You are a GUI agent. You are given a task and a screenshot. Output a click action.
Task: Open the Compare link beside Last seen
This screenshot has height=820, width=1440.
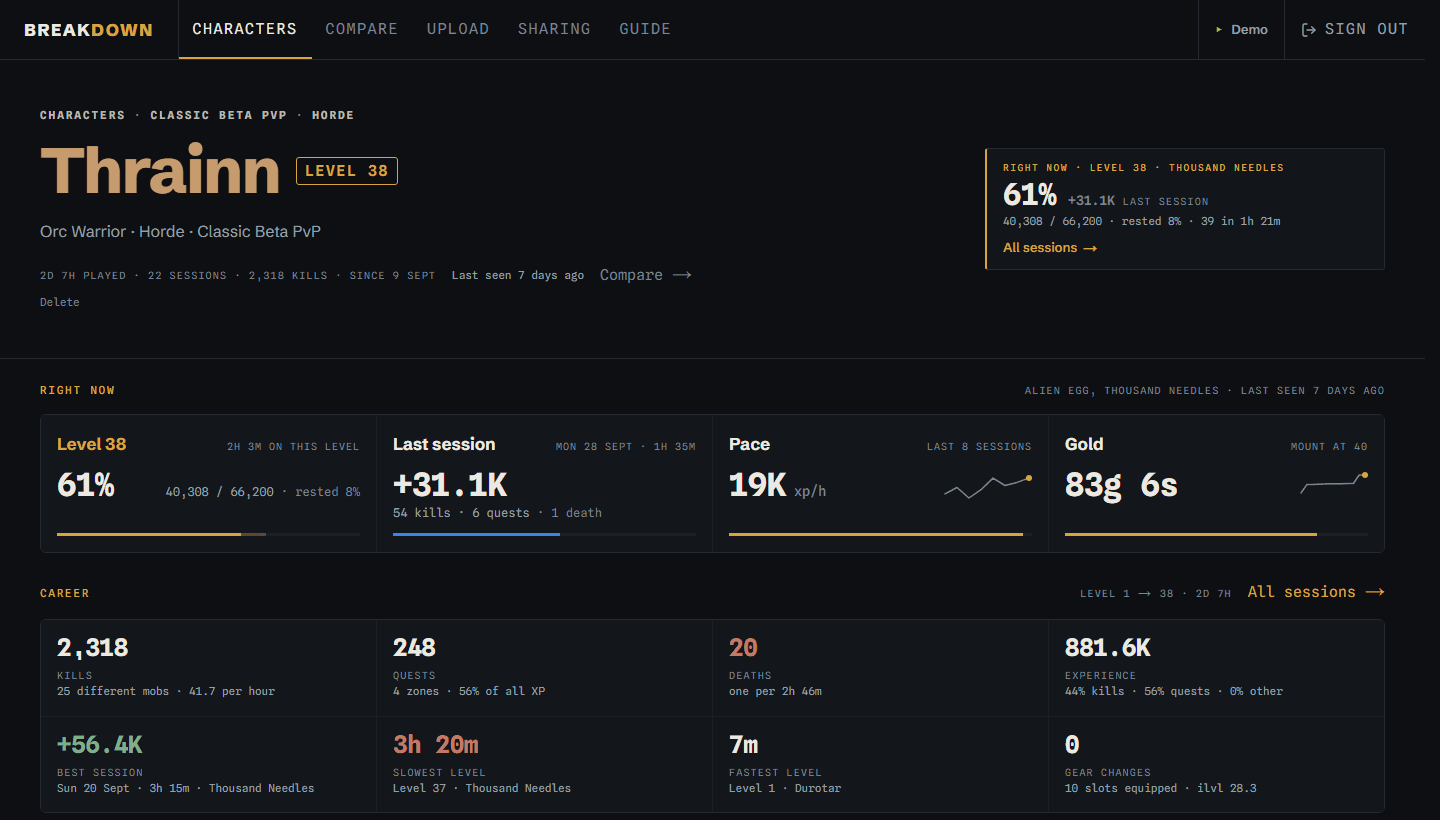coord(646,275)
